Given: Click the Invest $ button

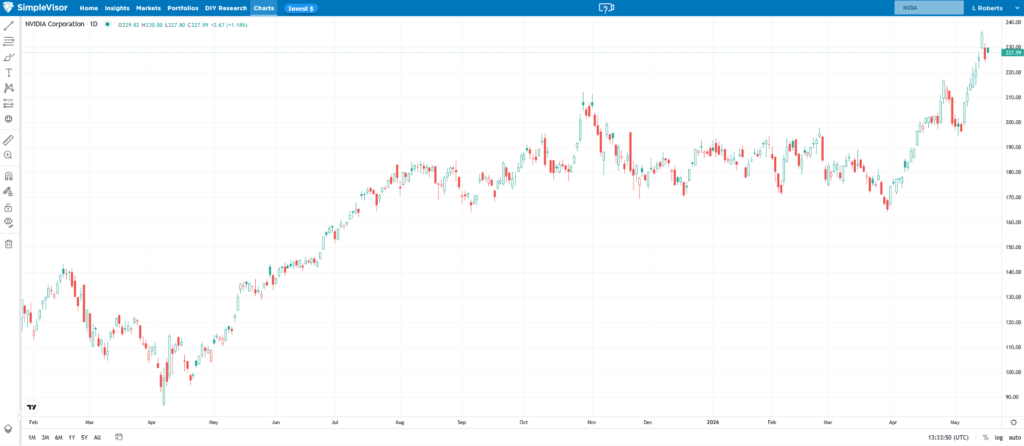Looking at the screenshot, I should 300,8.
